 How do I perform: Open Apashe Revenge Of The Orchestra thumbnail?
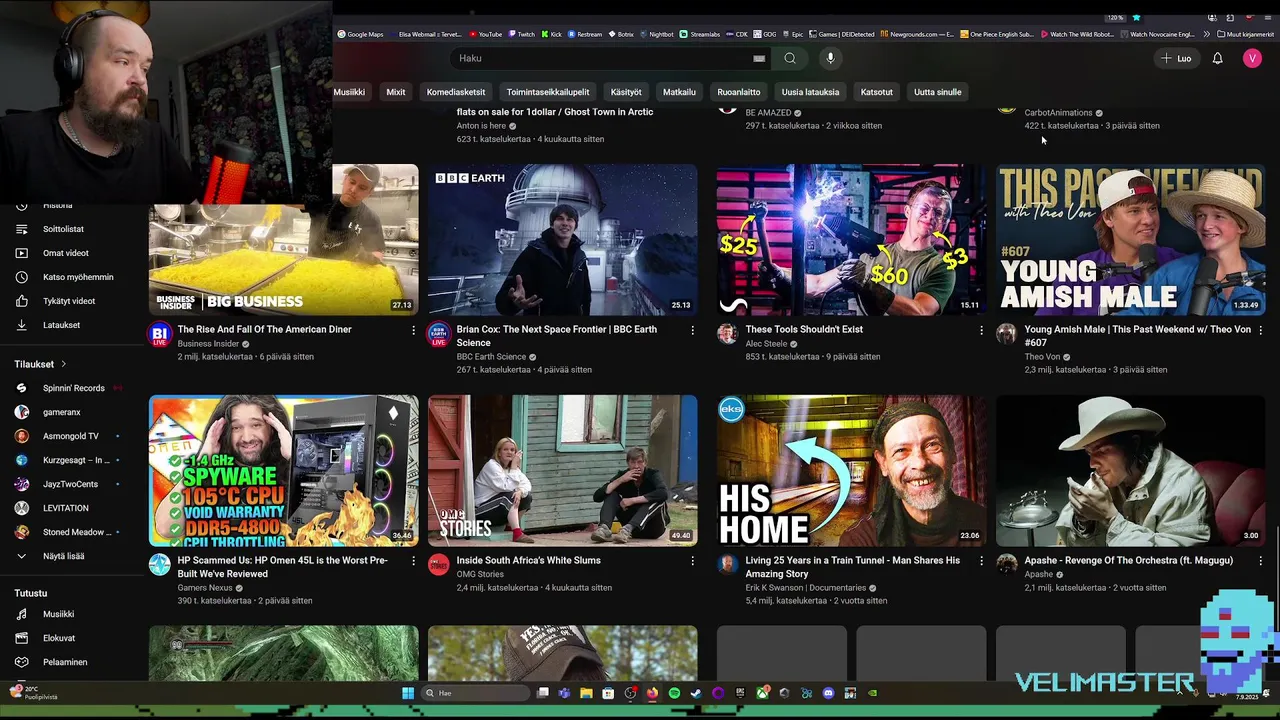(1130, 470)
